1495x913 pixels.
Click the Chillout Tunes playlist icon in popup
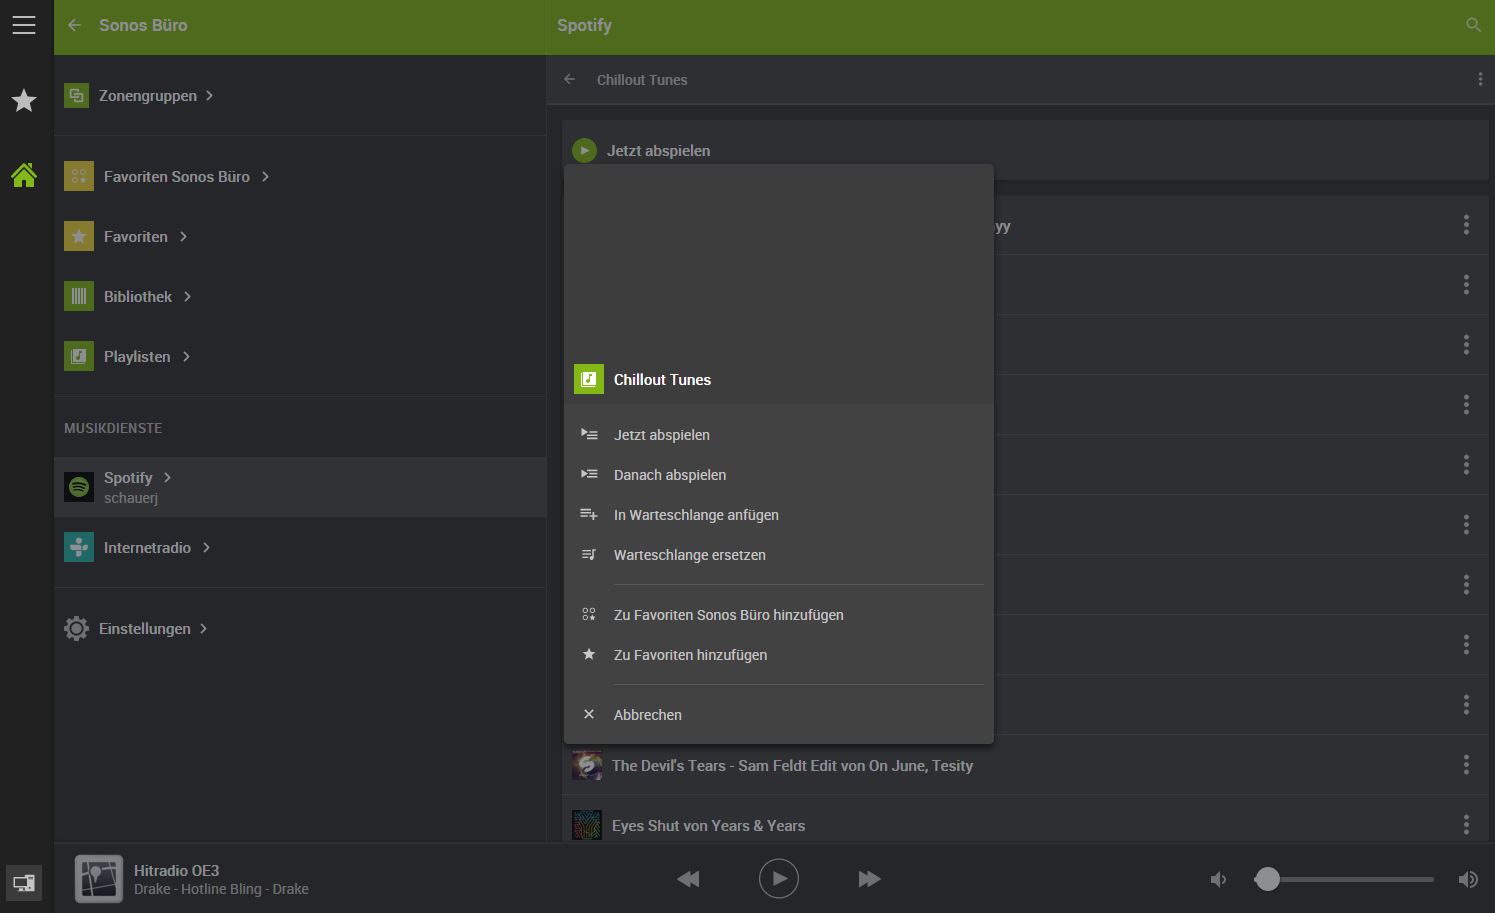(x=589, y=379)
